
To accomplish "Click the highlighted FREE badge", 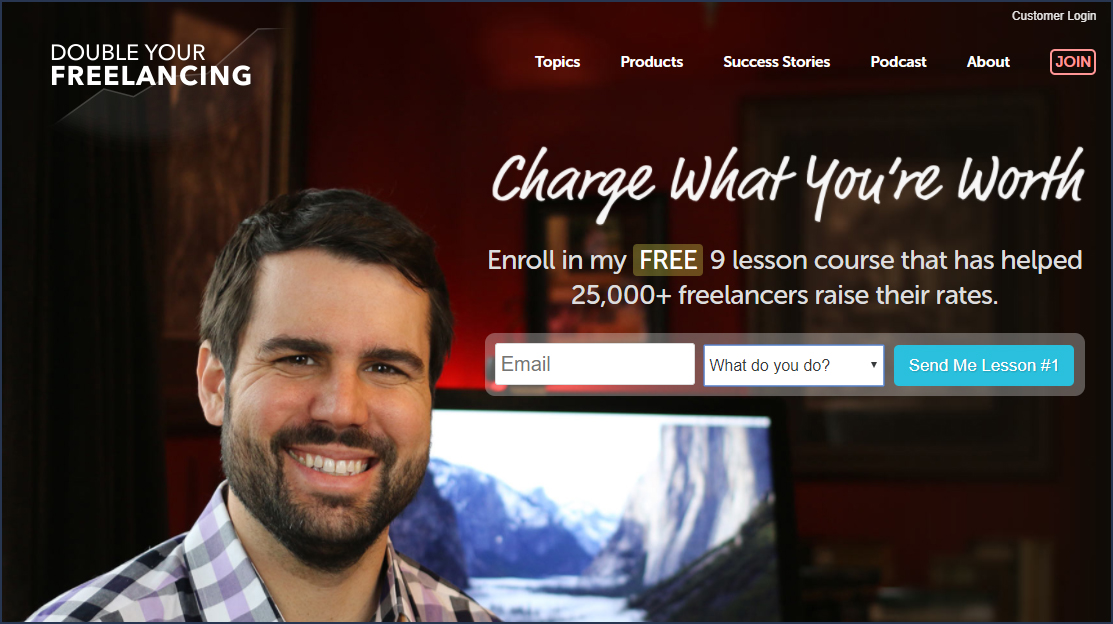I will coord(668,261).
